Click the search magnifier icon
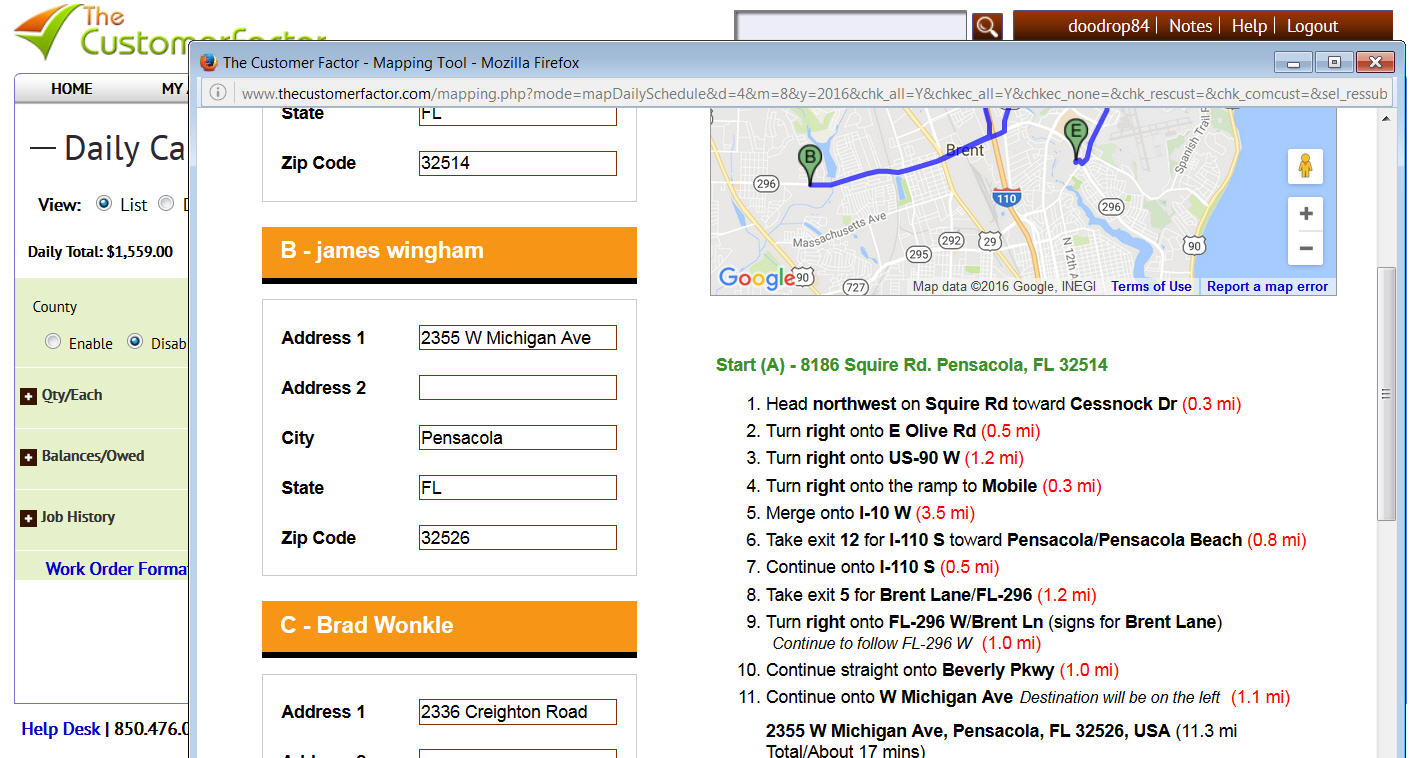The height and width of the screenshot is (758, 1413). [x=987, y=27]
